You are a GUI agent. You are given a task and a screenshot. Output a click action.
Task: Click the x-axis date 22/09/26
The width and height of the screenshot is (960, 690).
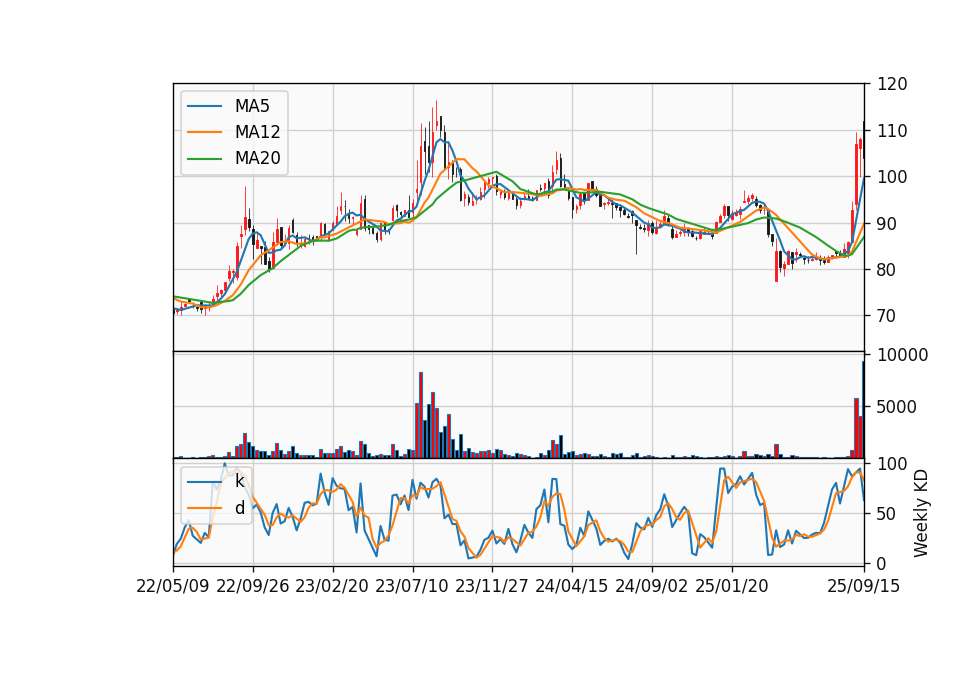(253, 586)
